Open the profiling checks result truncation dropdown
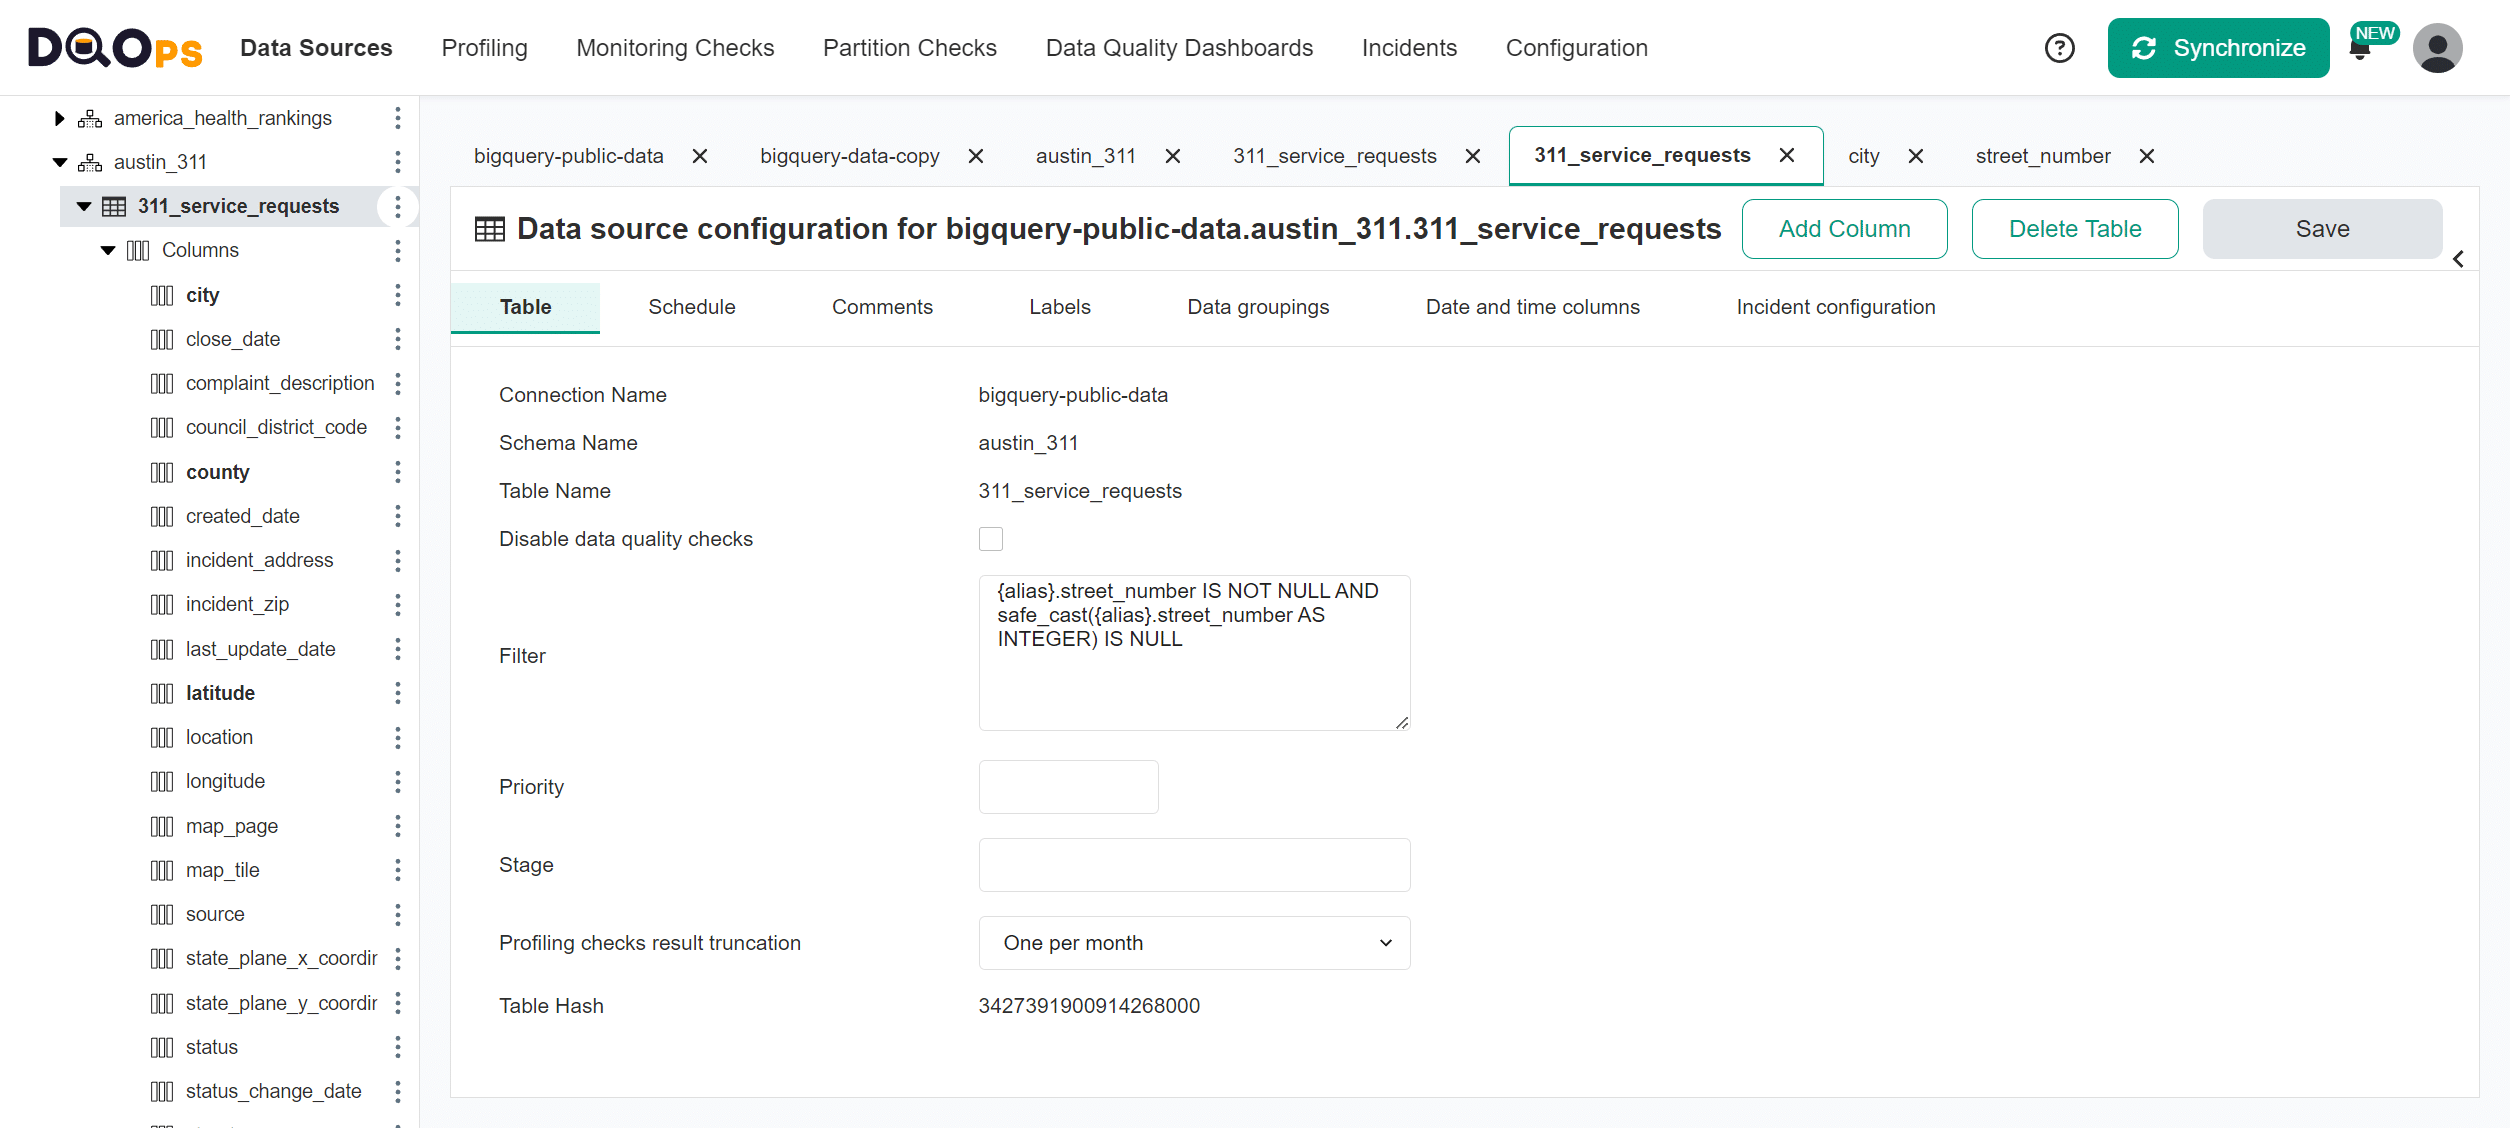 click(1193, 942)
